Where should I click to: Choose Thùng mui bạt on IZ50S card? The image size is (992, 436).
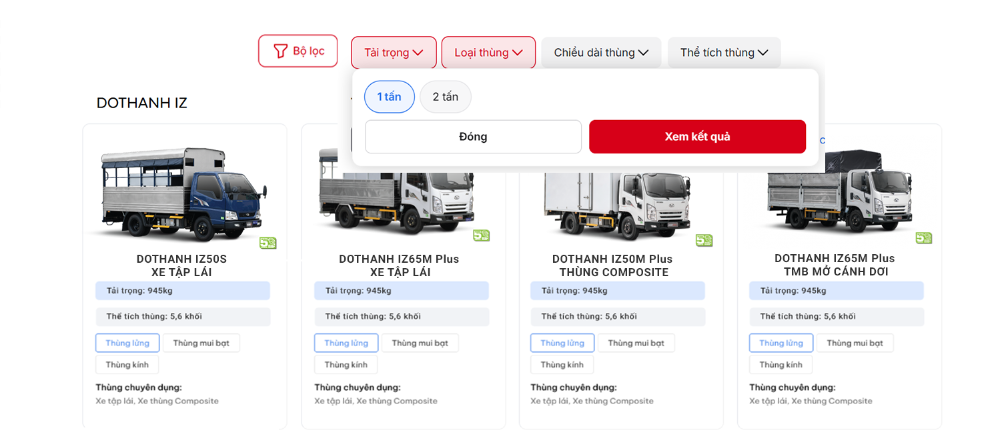pyautogui.click(x=201, y=343)
